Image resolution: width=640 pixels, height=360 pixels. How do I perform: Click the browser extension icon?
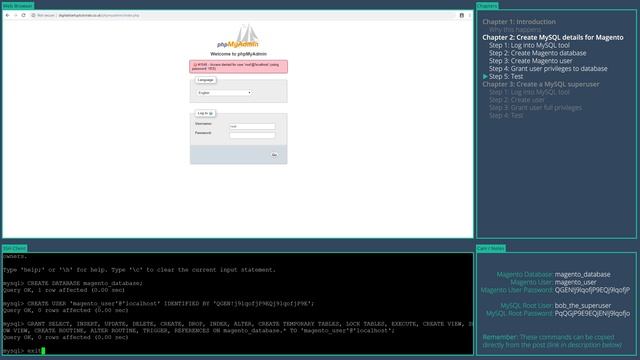pyautogui.click(x=462, y=15)
